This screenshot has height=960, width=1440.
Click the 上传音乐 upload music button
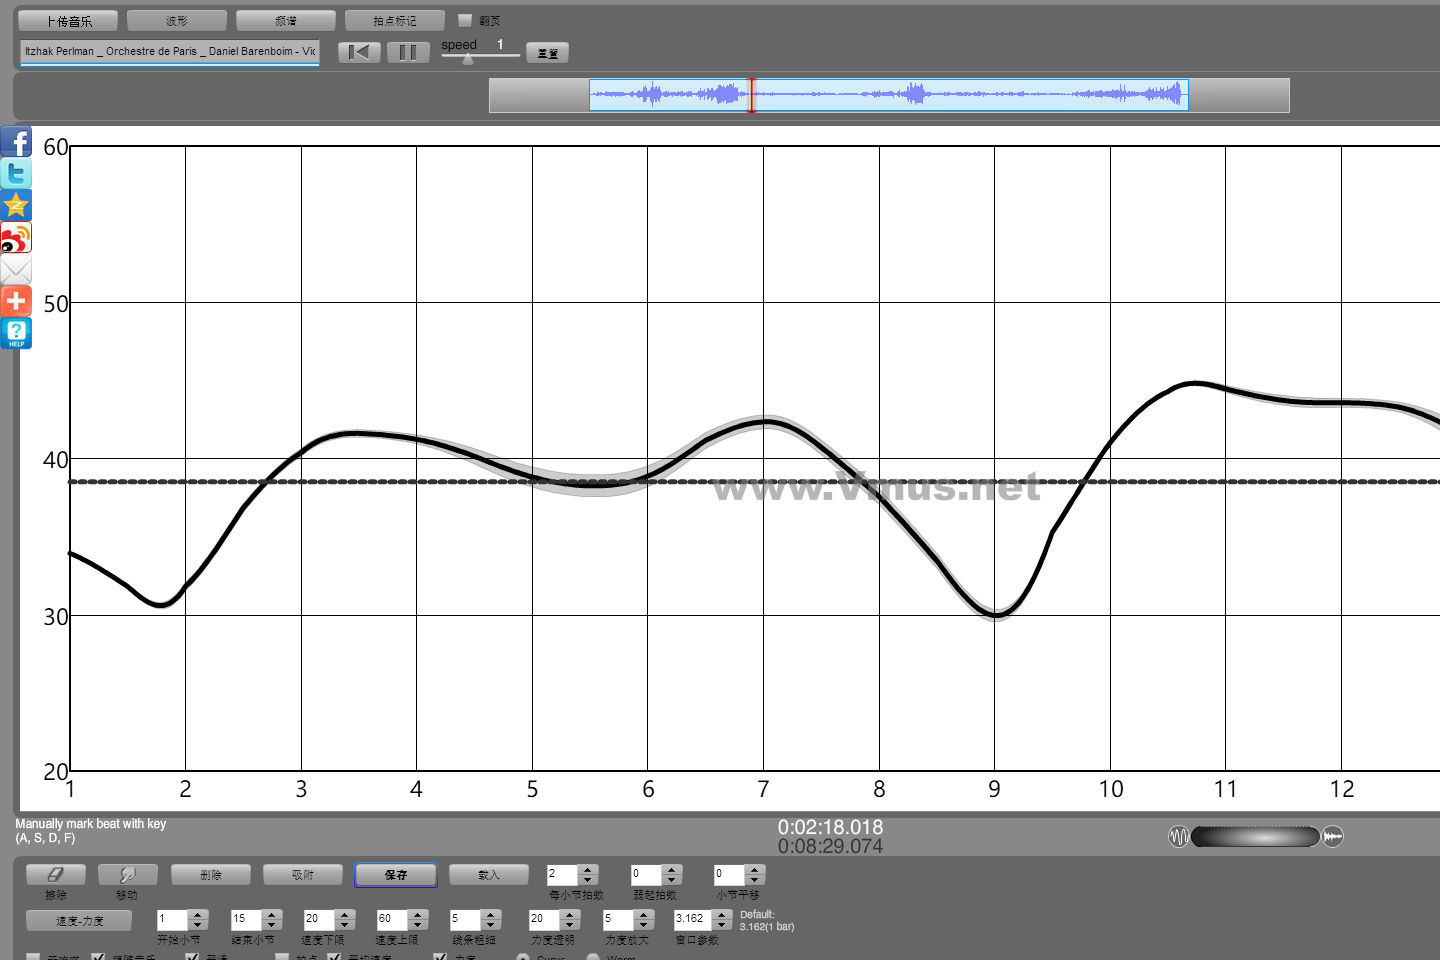click(x=68, y=20)
